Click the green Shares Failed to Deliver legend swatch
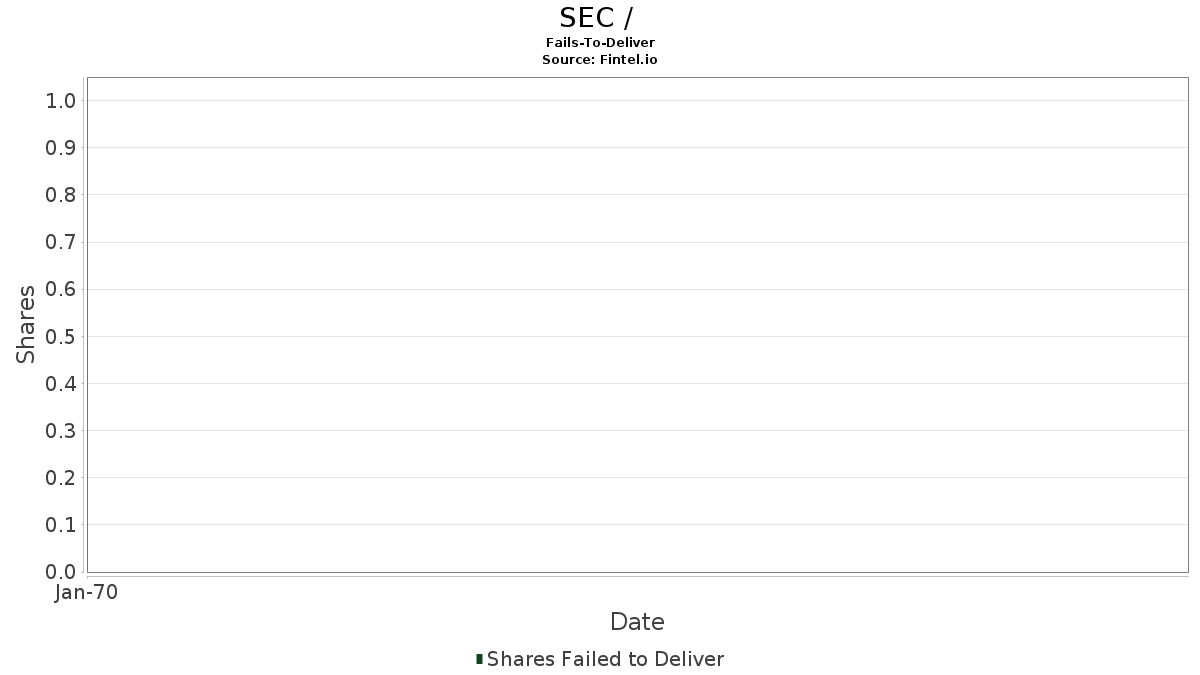The image size is (1200, 675). (479, 659)
